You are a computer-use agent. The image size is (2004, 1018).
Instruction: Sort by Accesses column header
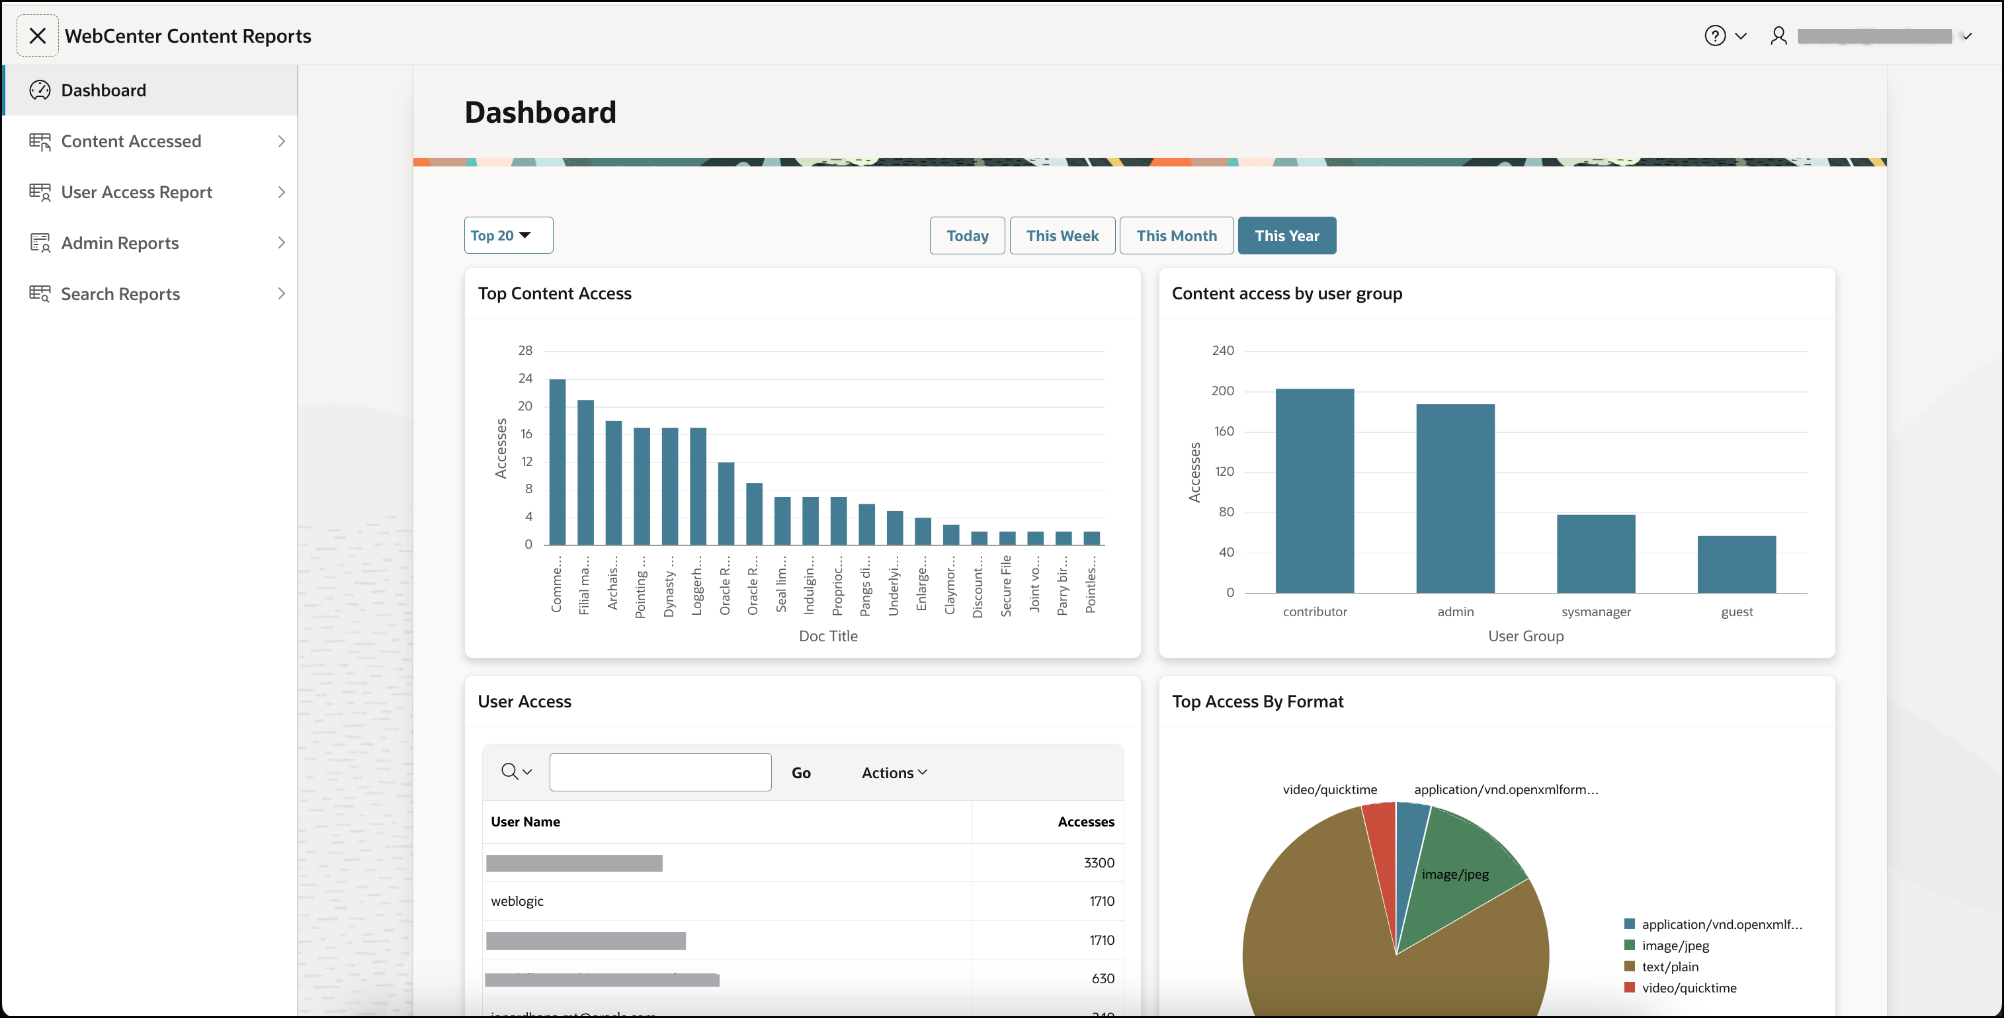[1086, 822]
